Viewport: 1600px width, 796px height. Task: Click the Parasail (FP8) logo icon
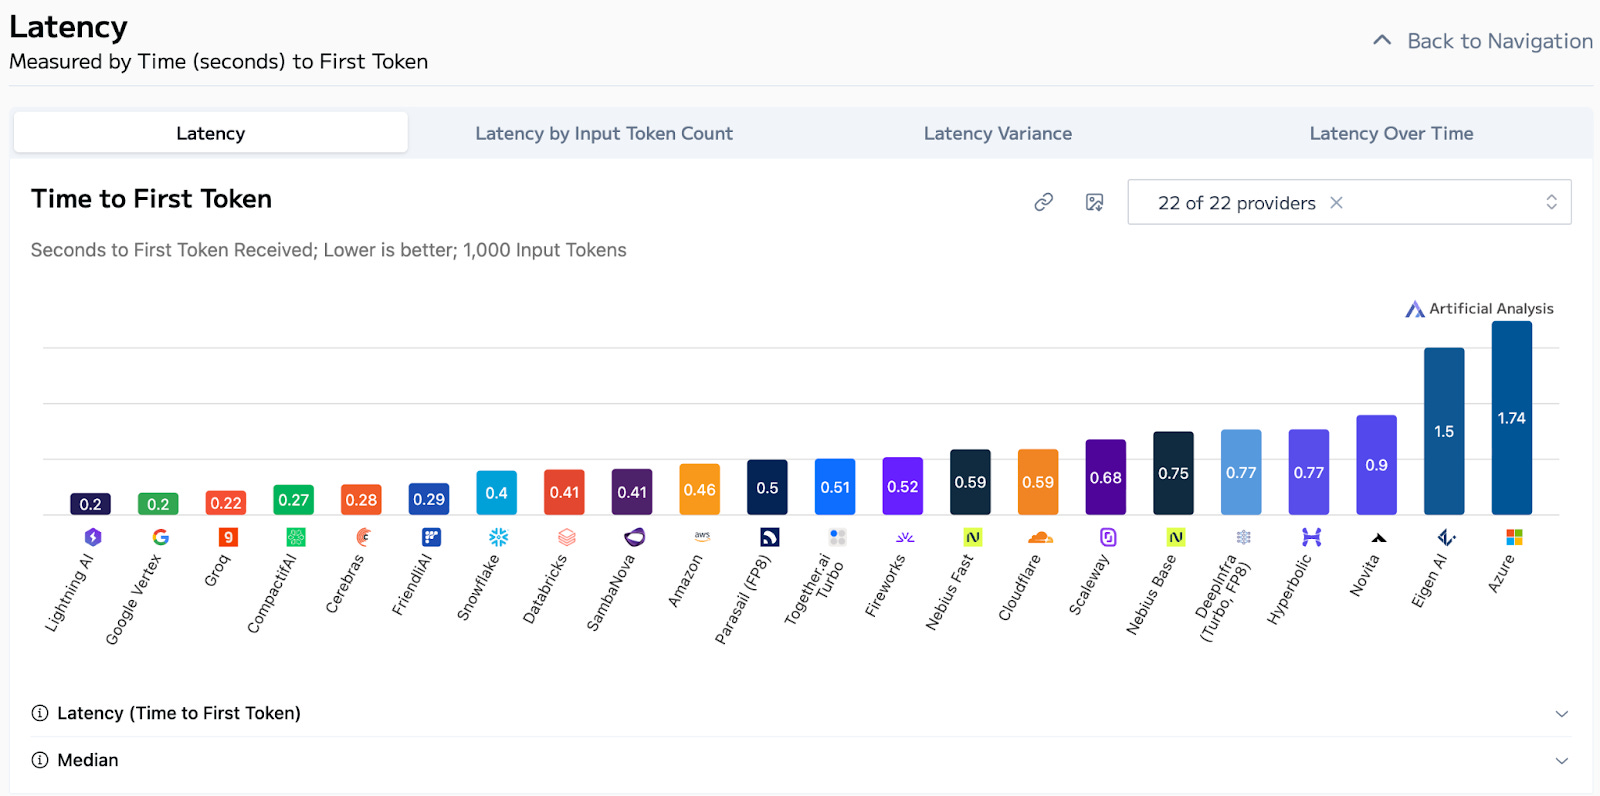coord(770,537)
